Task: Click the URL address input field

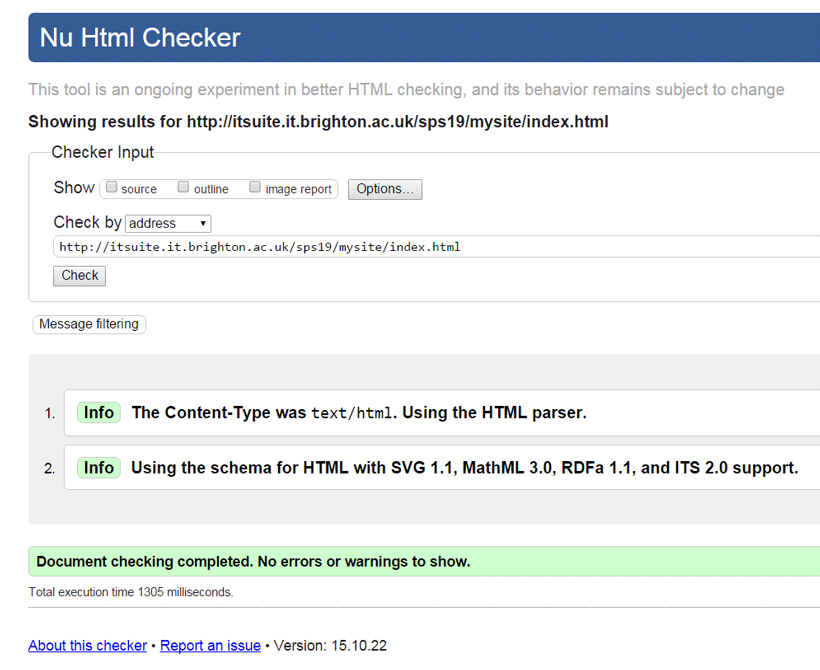Action: 436,247
